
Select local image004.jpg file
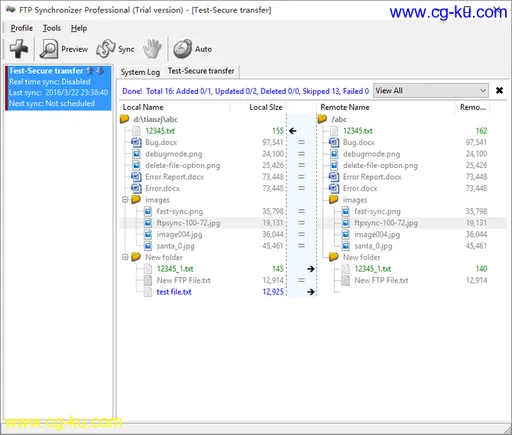tap(179, 234)
